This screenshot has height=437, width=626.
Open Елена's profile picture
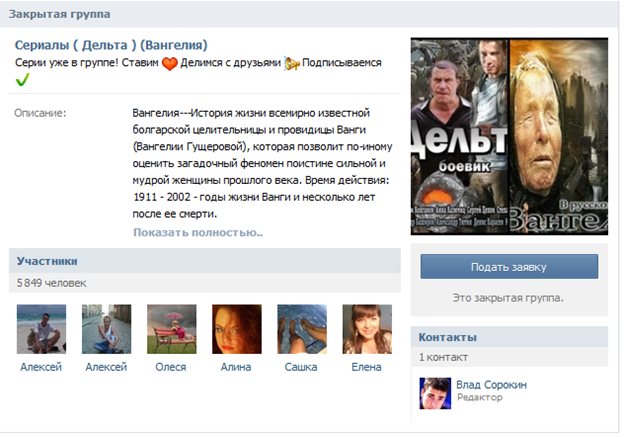pos(367,329)
